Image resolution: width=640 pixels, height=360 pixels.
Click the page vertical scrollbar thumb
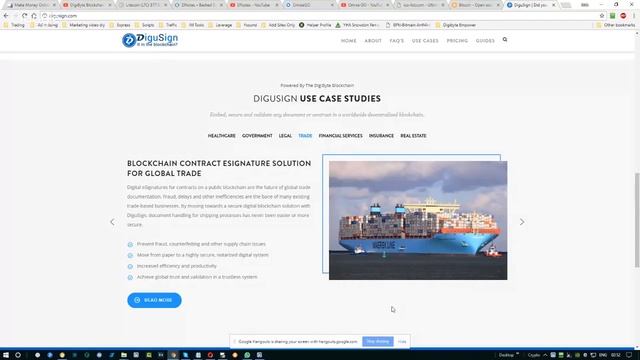637,220
